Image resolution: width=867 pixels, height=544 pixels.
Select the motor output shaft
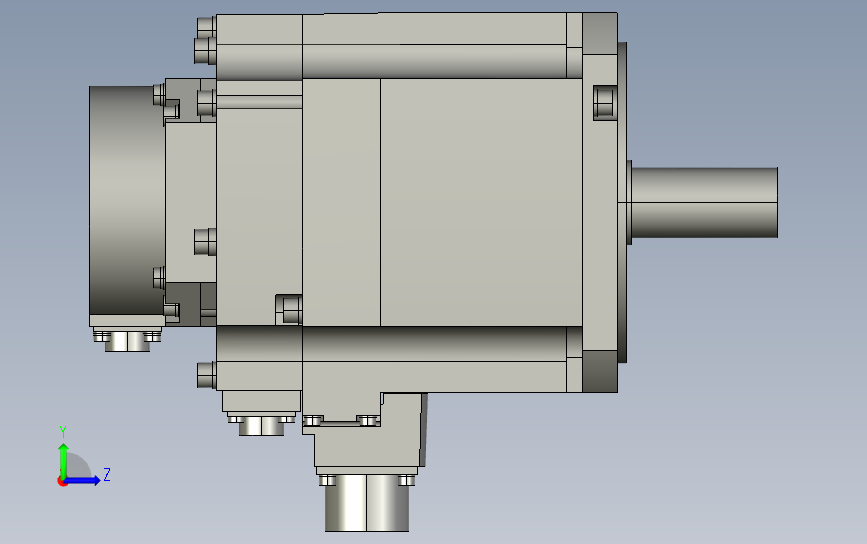pos(704,202)
